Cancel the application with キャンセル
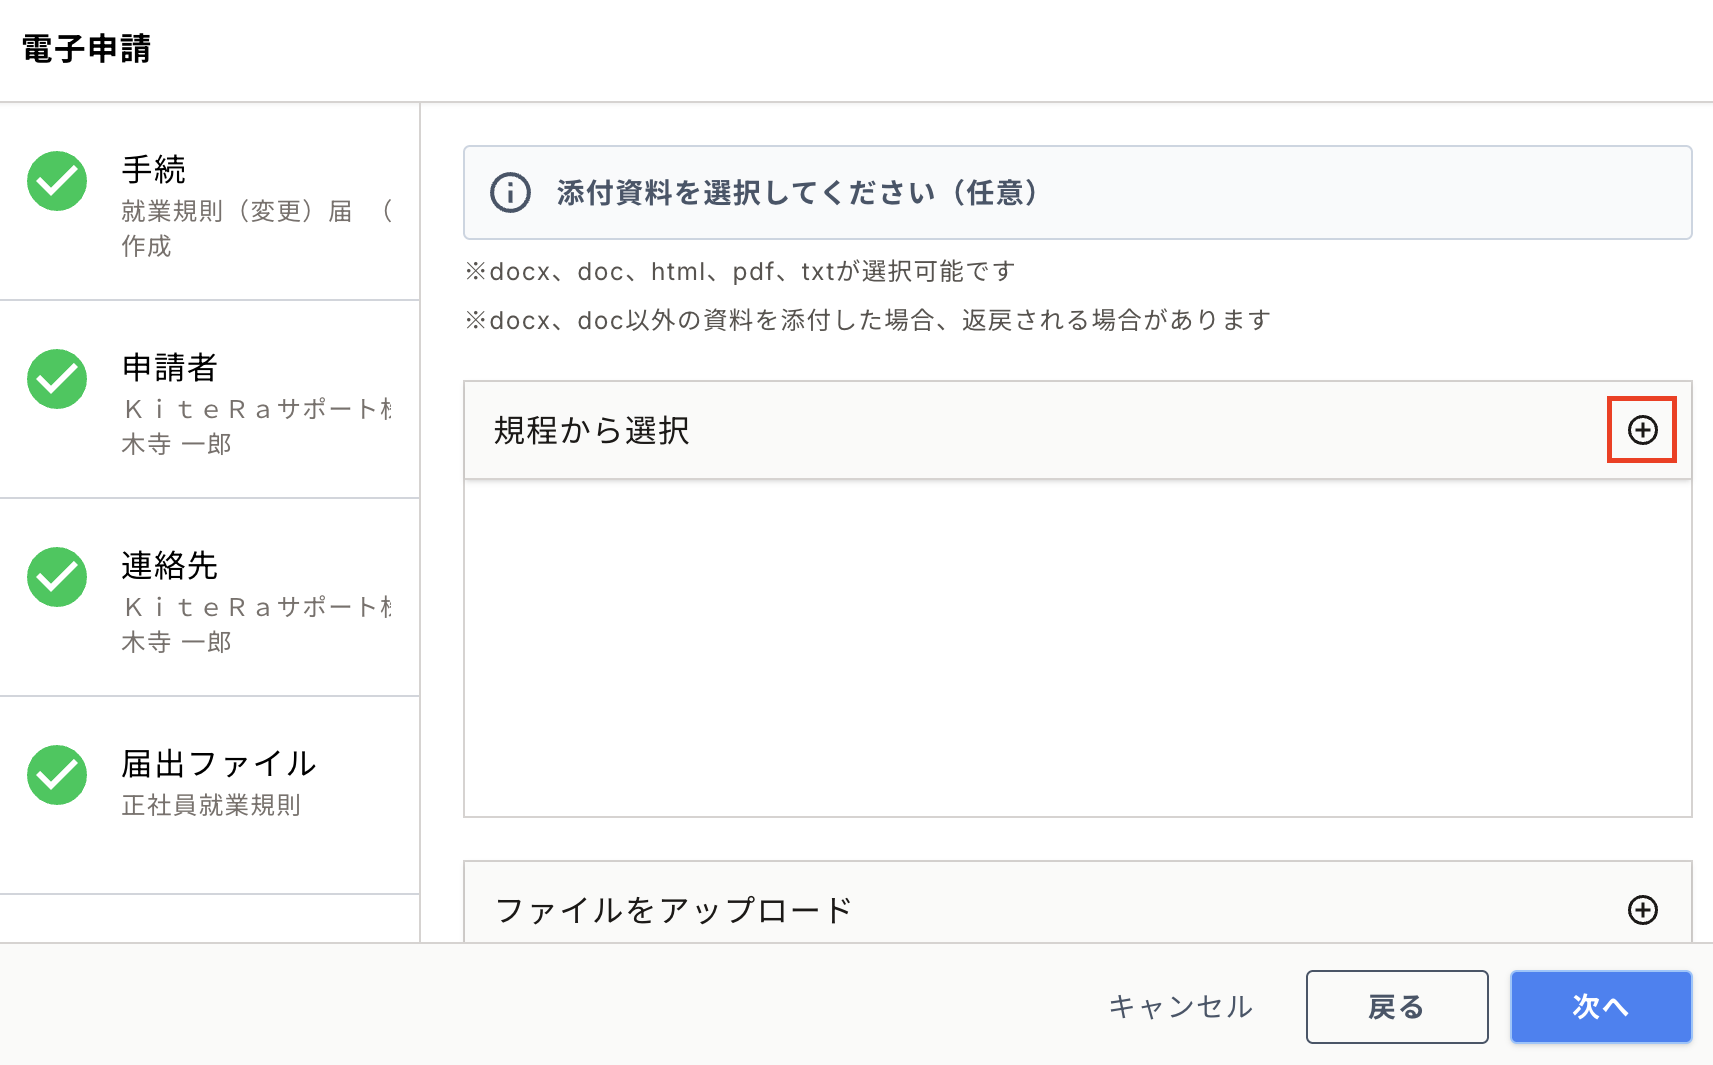The height and width of the screenshot is (1065, 1713). (1181, 1007)
